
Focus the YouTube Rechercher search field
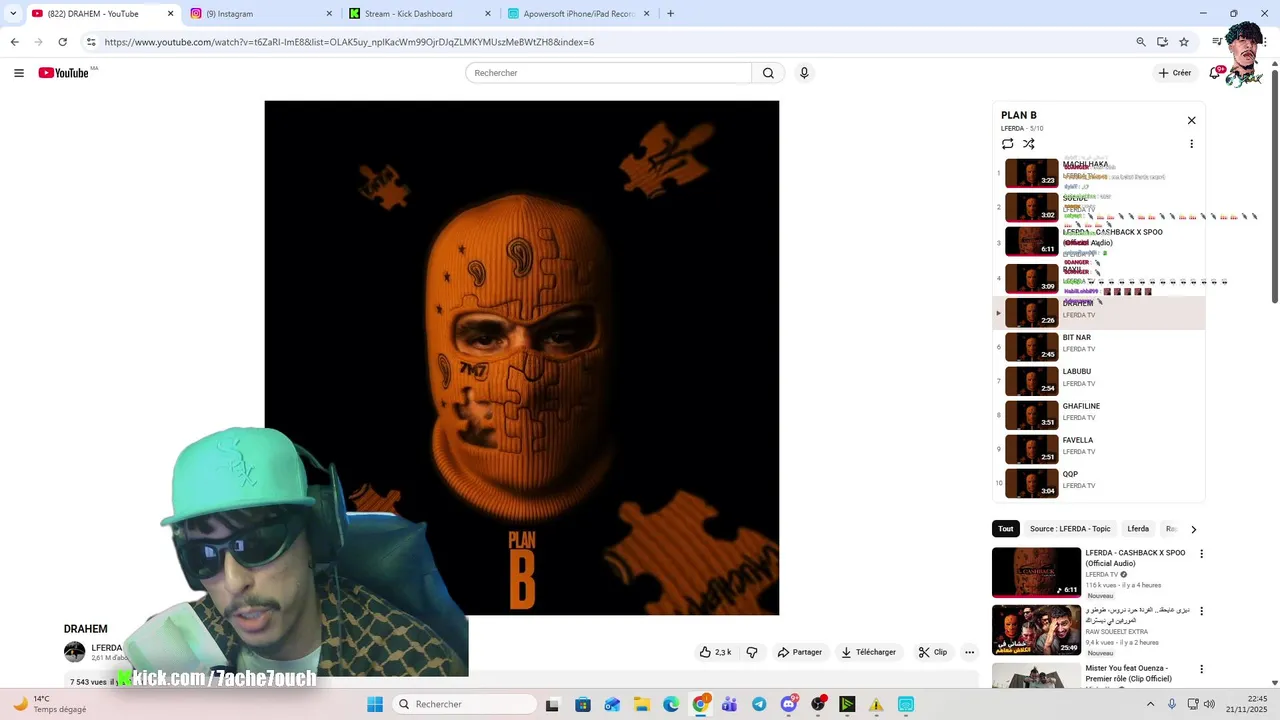click(608, 73)
